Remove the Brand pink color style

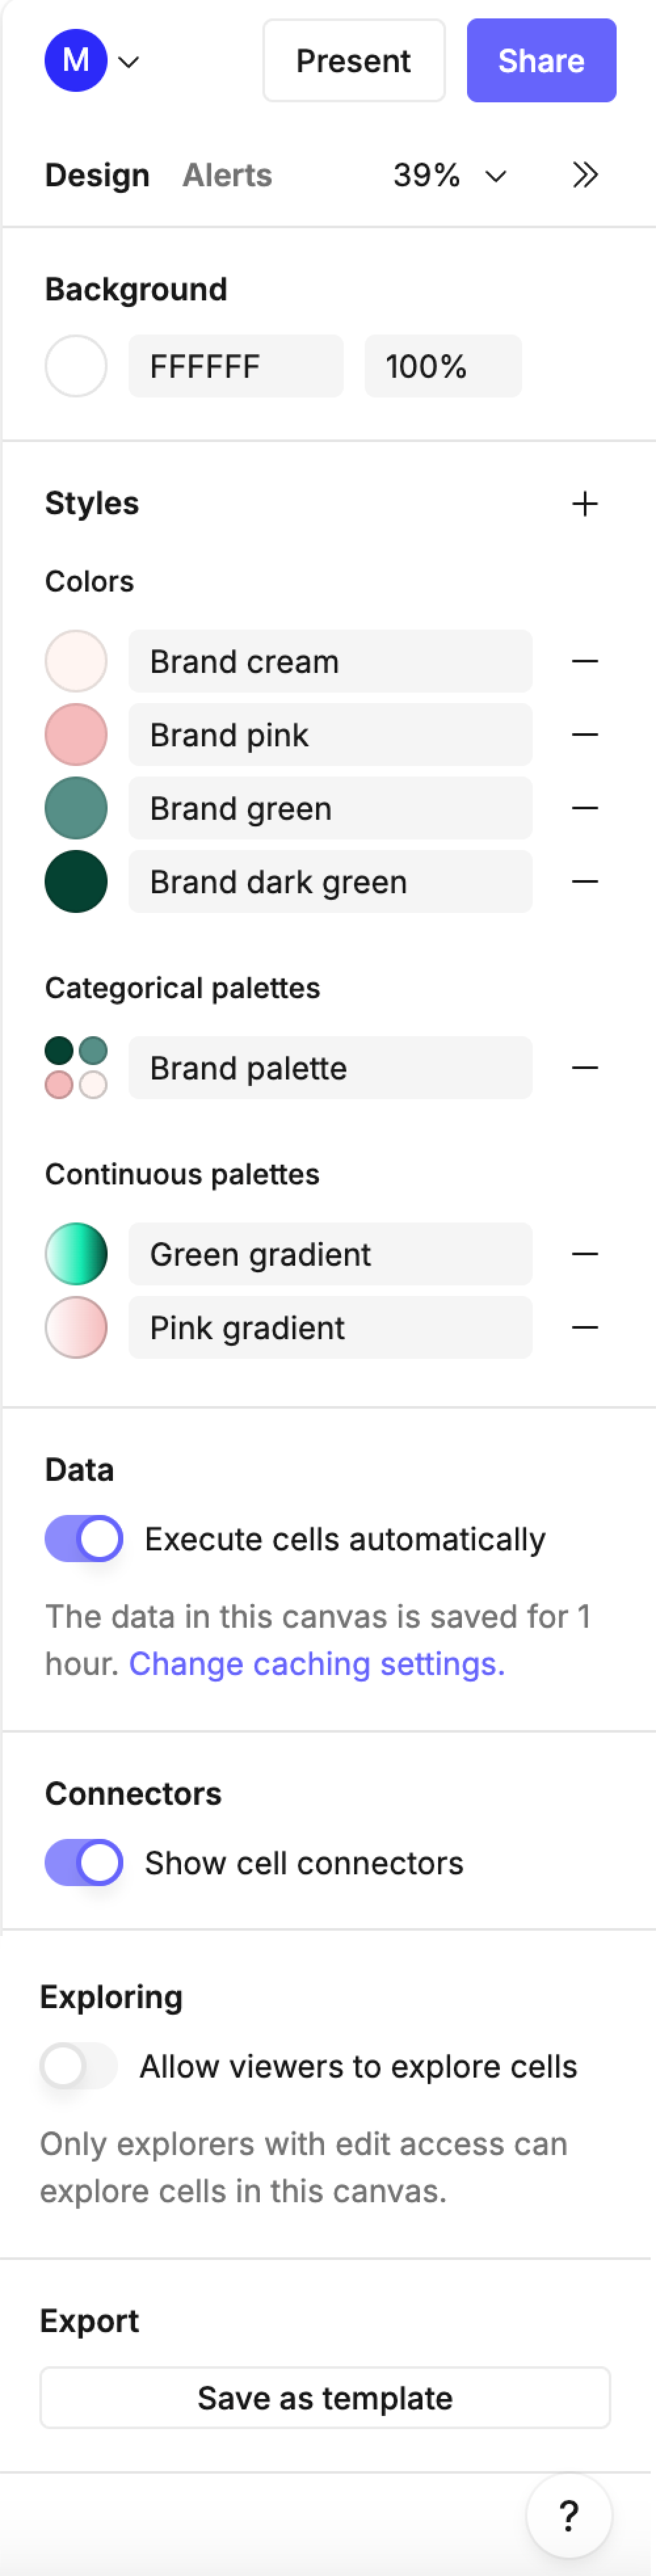(585, 735)
